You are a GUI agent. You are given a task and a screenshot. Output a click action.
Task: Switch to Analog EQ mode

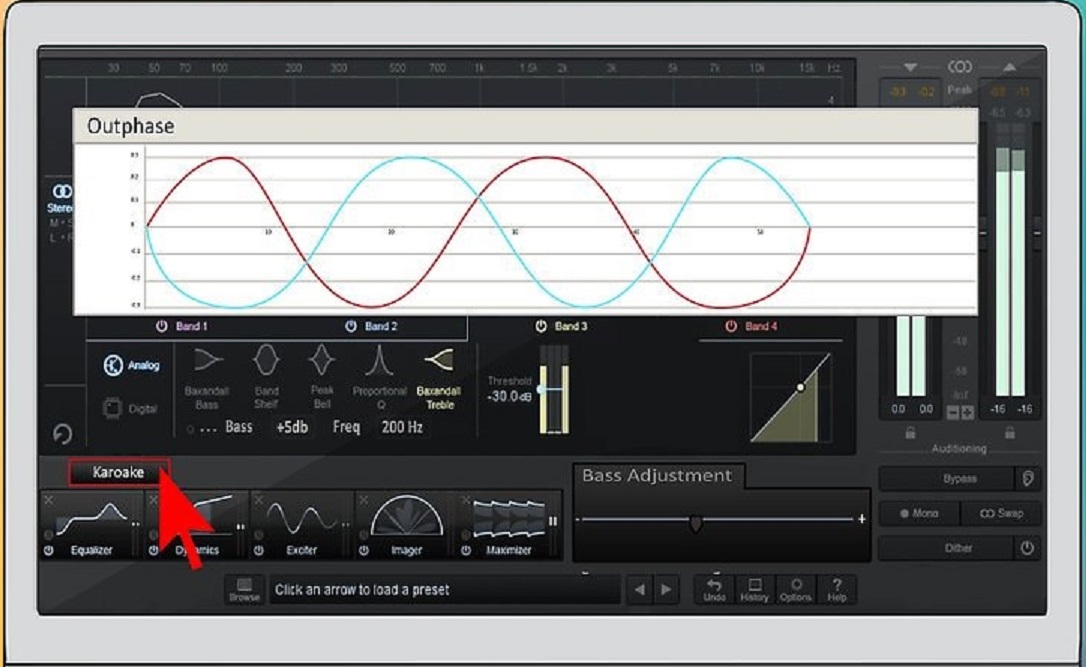tap(132, 365)
